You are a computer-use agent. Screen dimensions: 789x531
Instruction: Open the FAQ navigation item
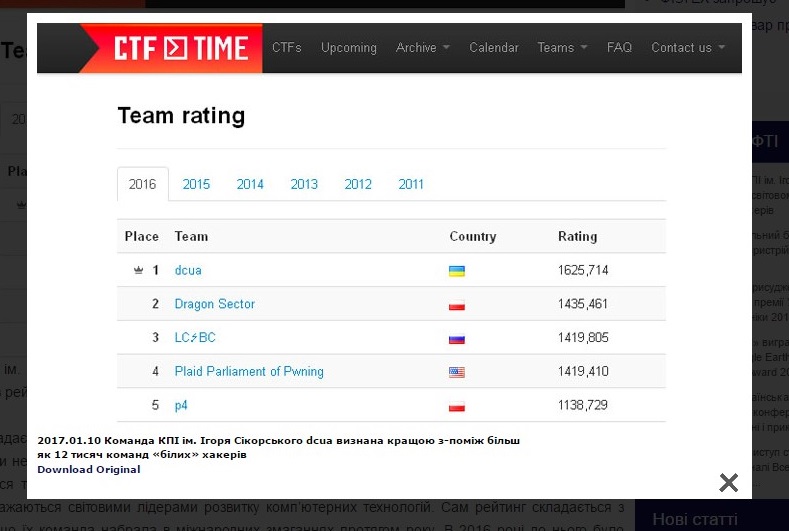(619, 48)
